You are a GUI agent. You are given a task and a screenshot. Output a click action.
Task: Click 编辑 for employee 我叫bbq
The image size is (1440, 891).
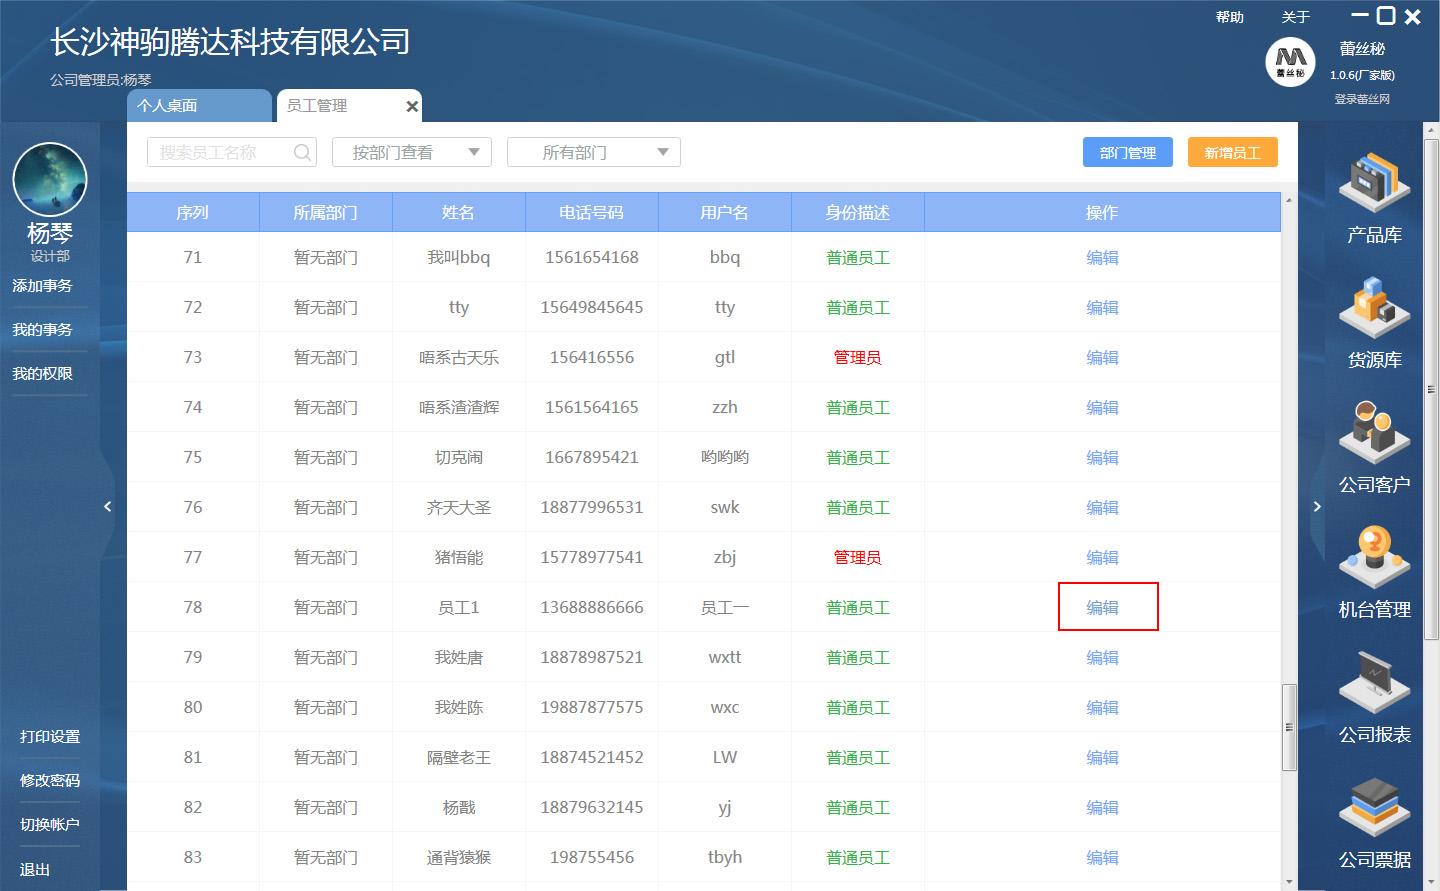tap(1102, 257)
